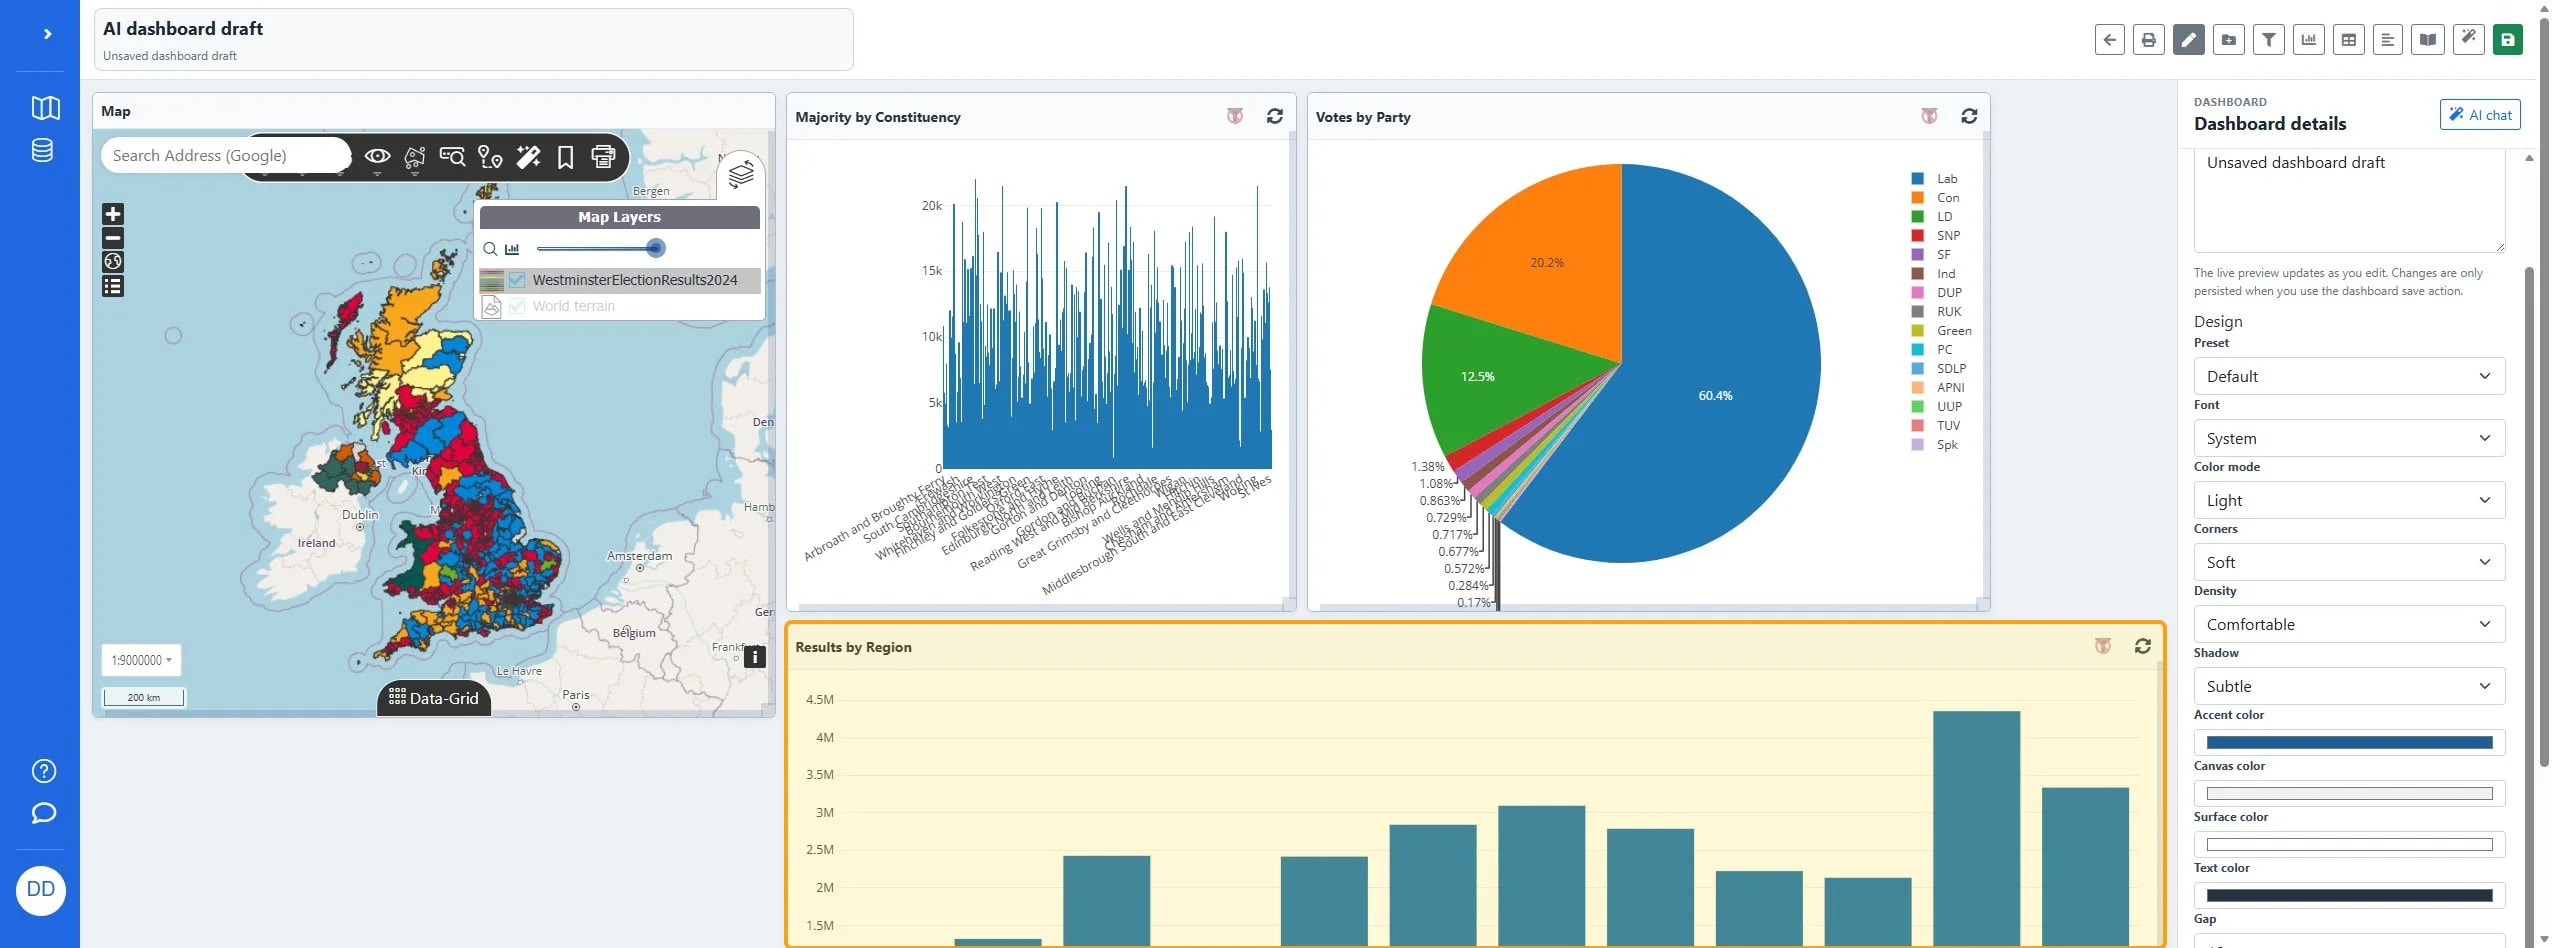This screenshot has width=2552, height=948.
Task: Open the Color mode Light dropdown
Action: click(x=2348, y=500)
